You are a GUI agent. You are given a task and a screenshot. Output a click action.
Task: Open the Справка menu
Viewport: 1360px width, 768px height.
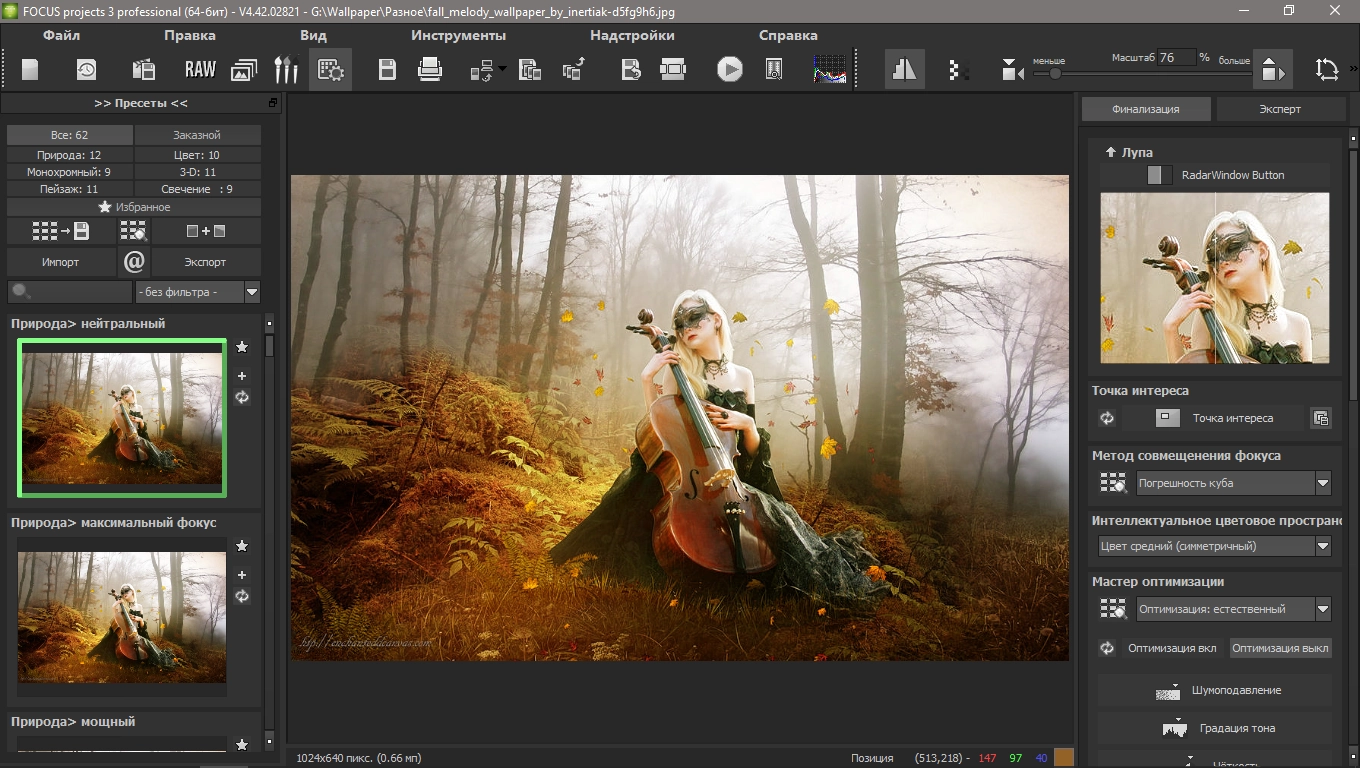[x=788, y=35]
